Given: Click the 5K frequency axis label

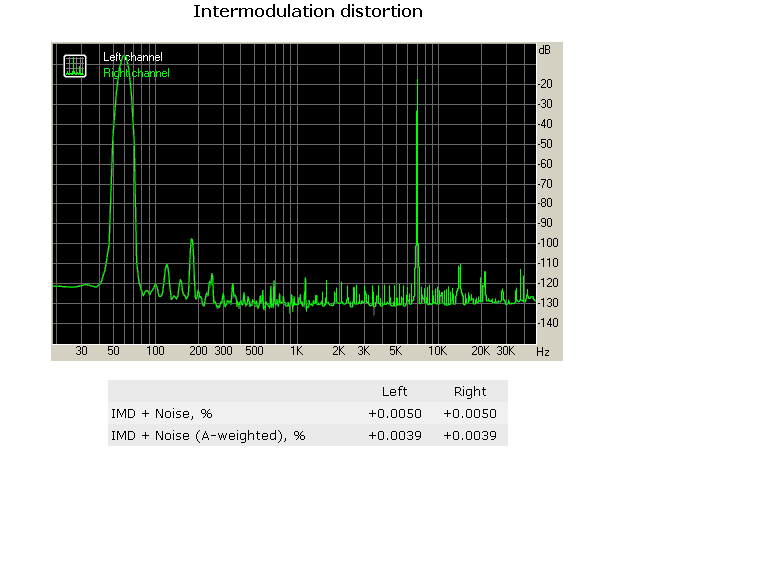Looking at the screenshot, I should pos(395,351).
